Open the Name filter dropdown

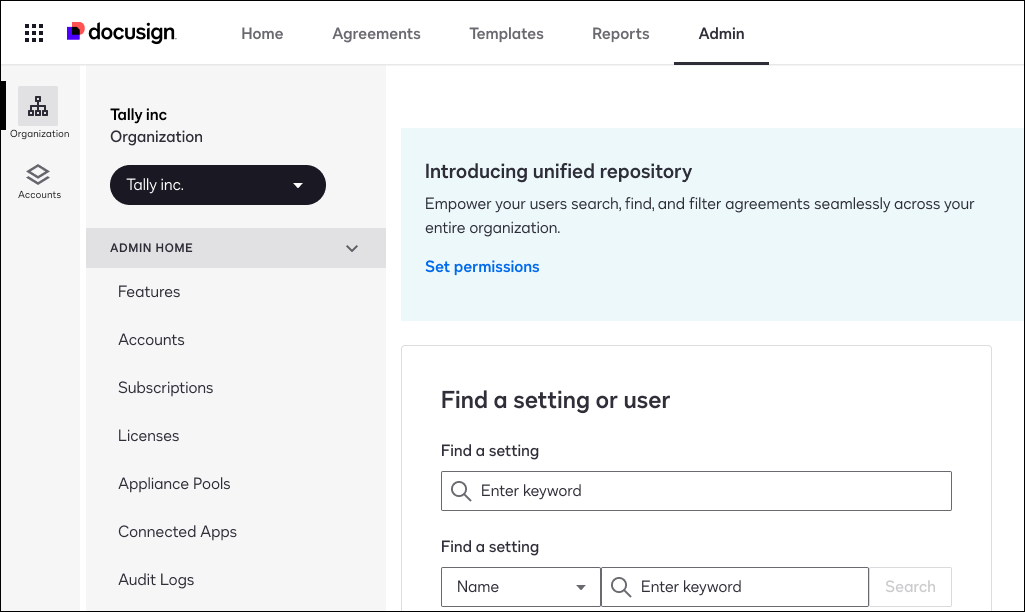pos(520,587)
